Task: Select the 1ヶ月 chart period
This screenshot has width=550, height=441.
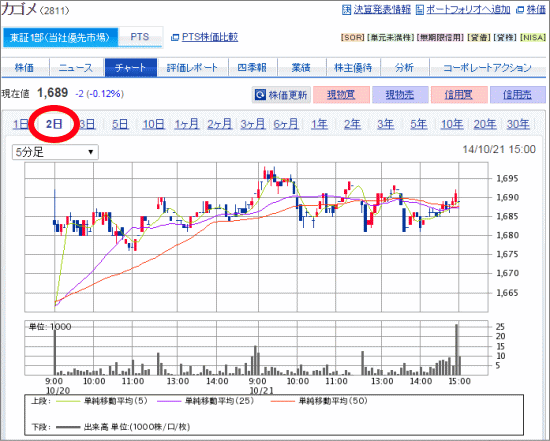Action: pos(187,124)
